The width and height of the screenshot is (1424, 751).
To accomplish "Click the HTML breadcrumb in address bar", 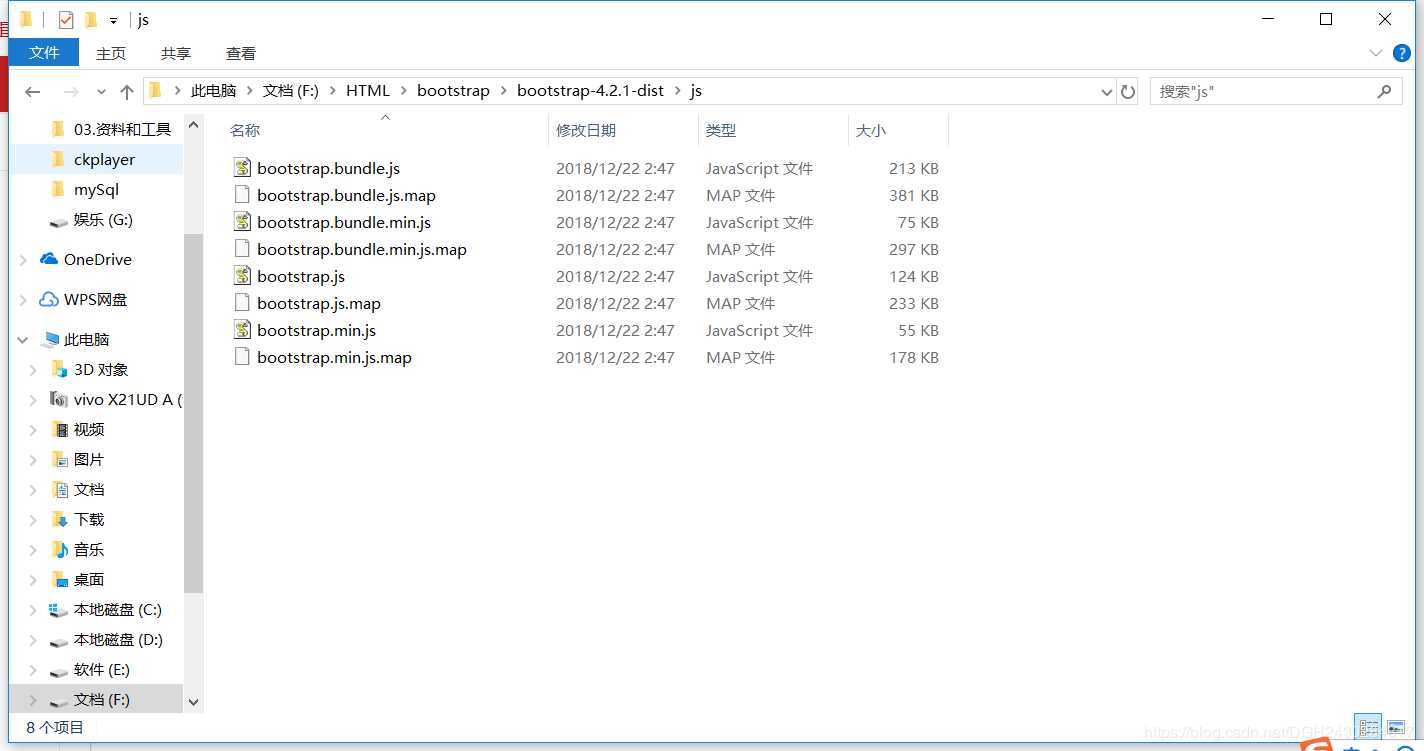I will click(368, 91).
